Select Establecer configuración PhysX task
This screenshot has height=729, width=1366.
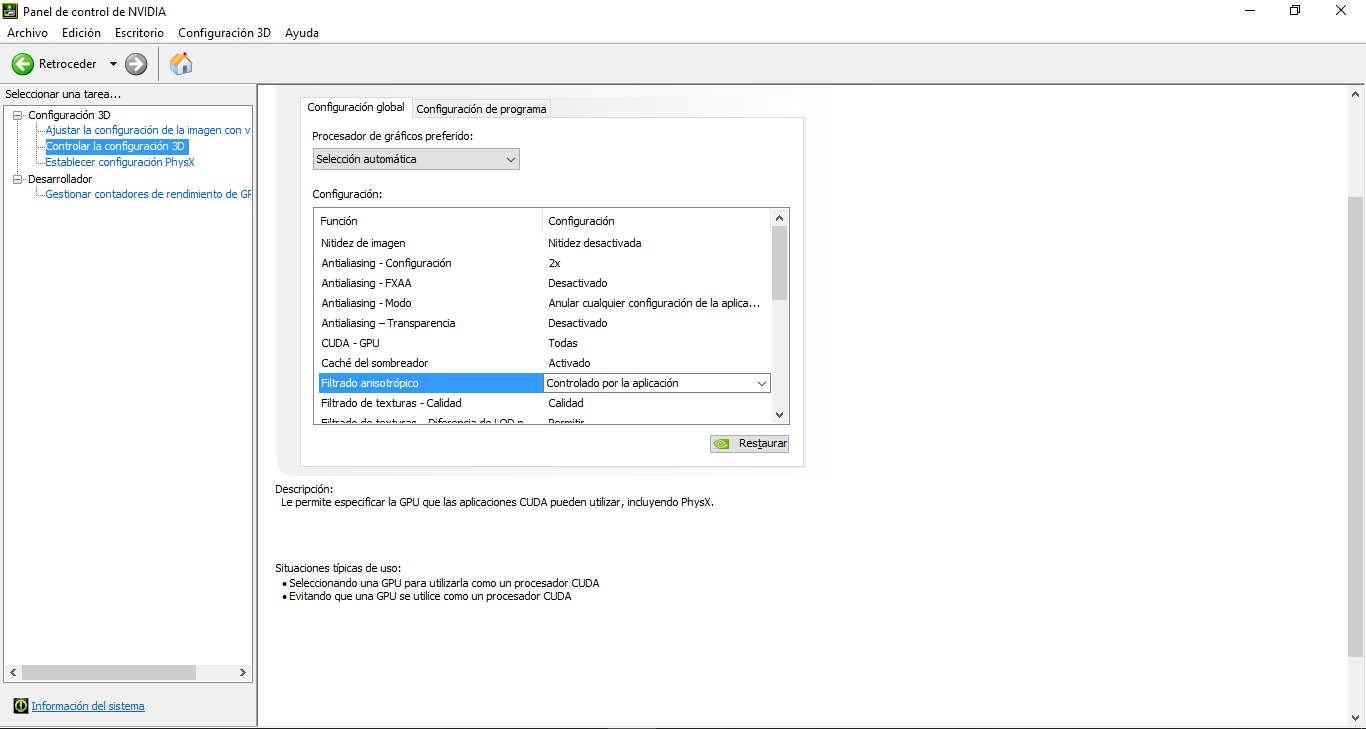(x=120, y=162)
